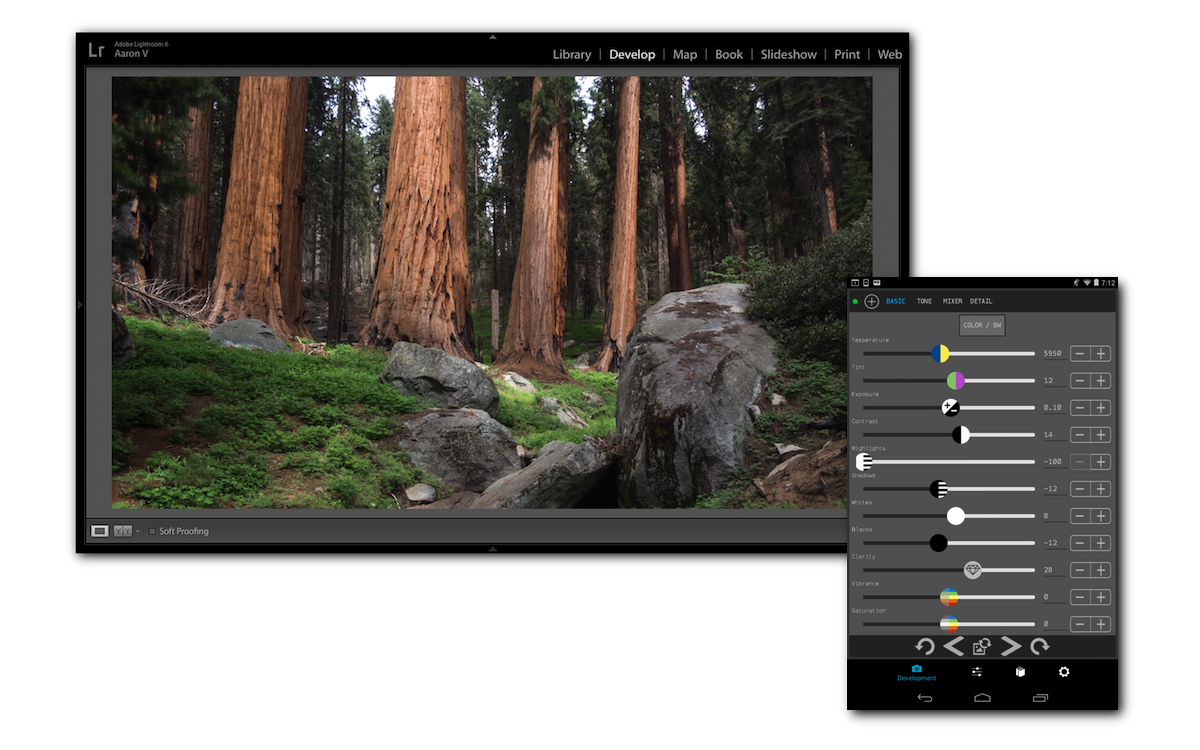Open the before/after view options dropdown arrow
The height and width of the screenshot is (750, 1200).
138,531
